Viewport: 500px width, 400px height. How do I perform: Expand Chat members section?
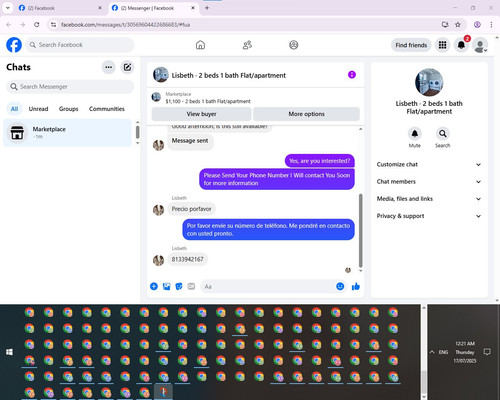429,182
